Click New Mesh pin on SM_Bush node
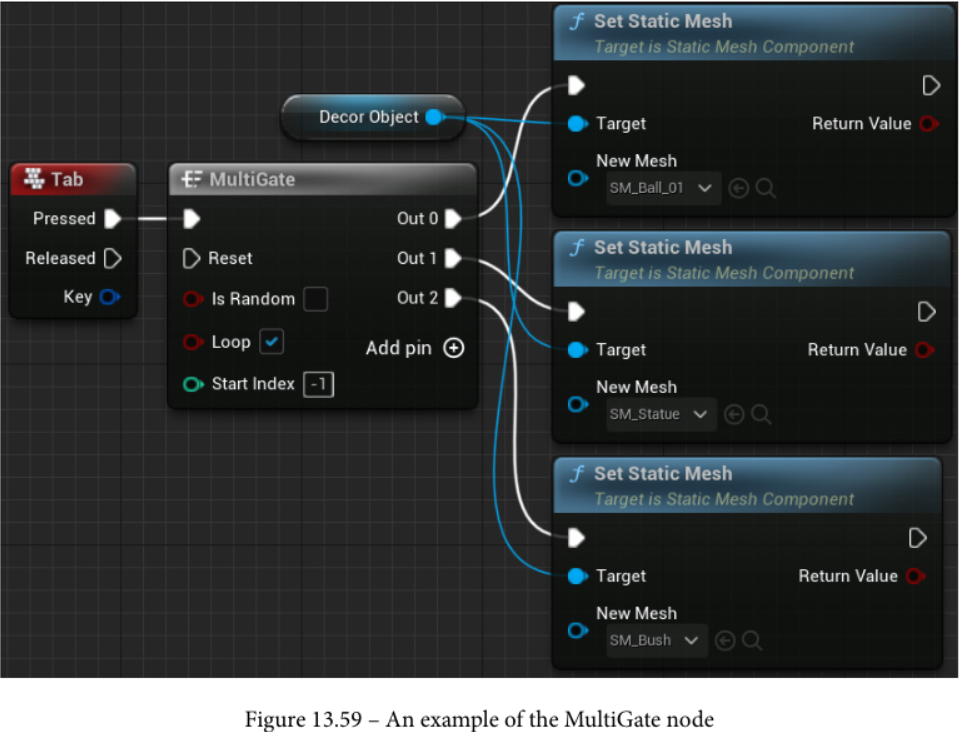The image size is (960, 732). tap(577, 631)
